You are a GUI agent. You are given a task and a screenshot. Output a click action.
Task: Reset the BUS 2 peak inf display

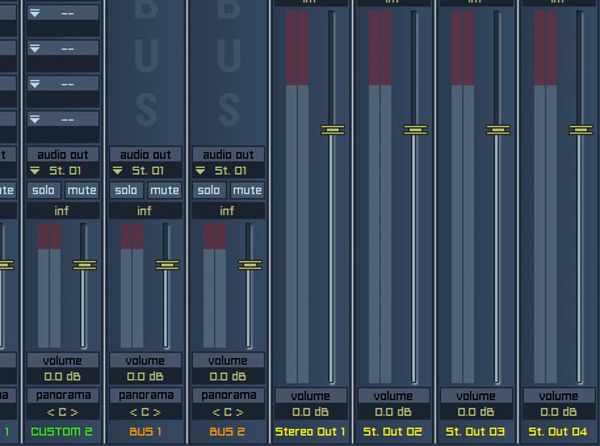228,211
